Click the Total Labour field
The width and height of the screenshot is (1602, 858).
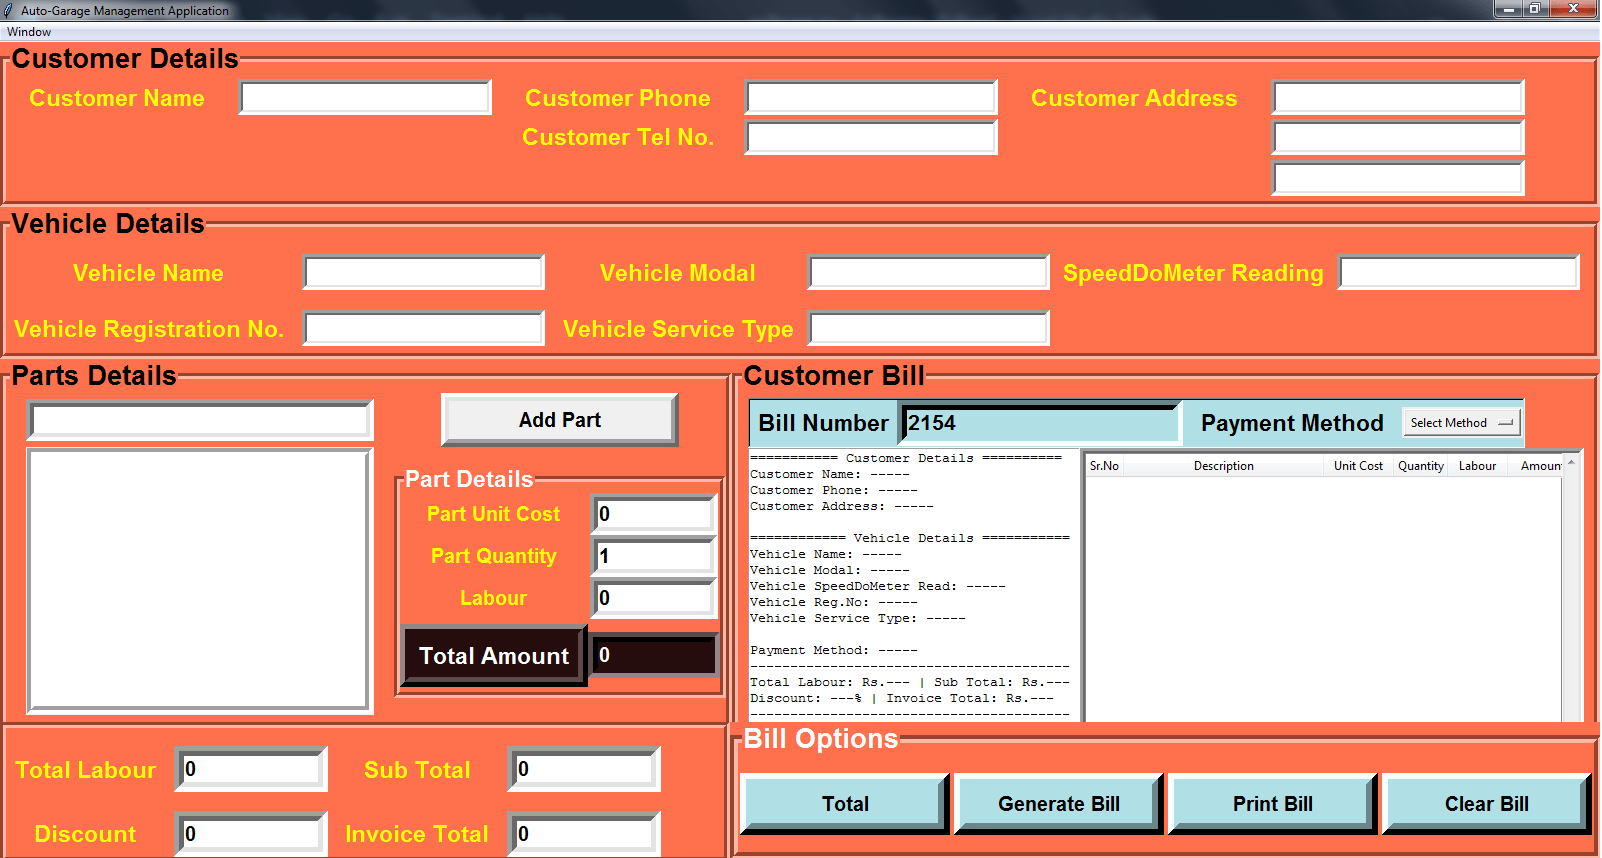pos(251,769)
